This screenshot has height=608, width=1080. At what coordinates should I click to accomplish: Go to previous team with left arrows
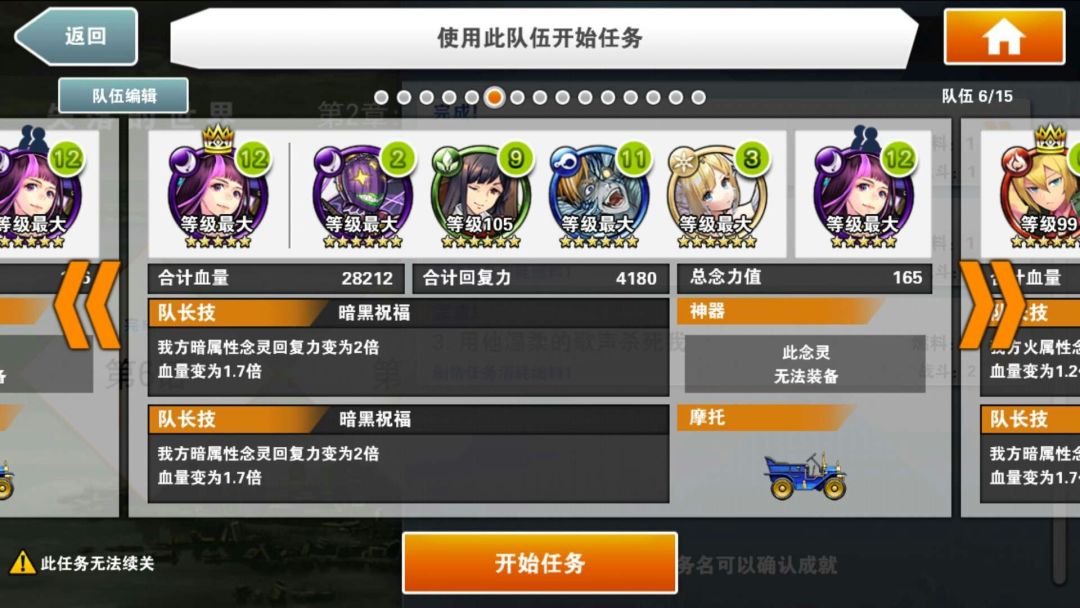(x=87, y=304)
